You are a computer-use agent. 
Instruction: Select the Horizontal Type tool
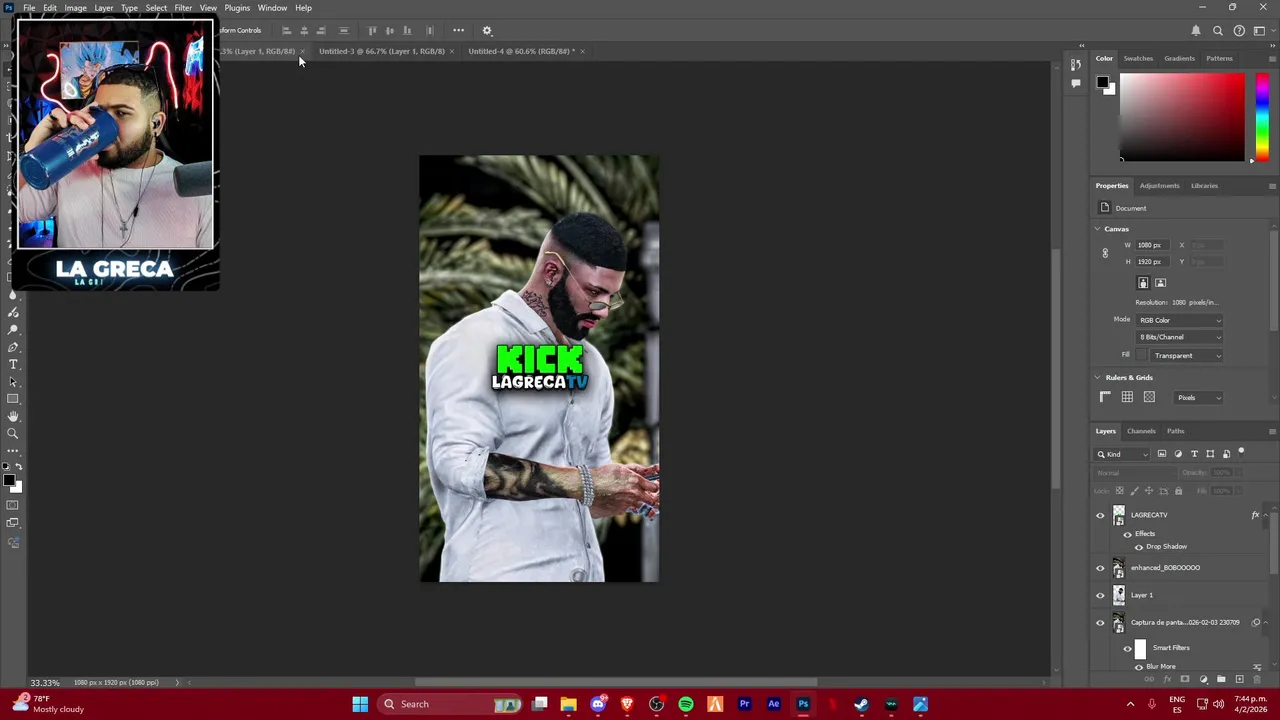(13, 364)
